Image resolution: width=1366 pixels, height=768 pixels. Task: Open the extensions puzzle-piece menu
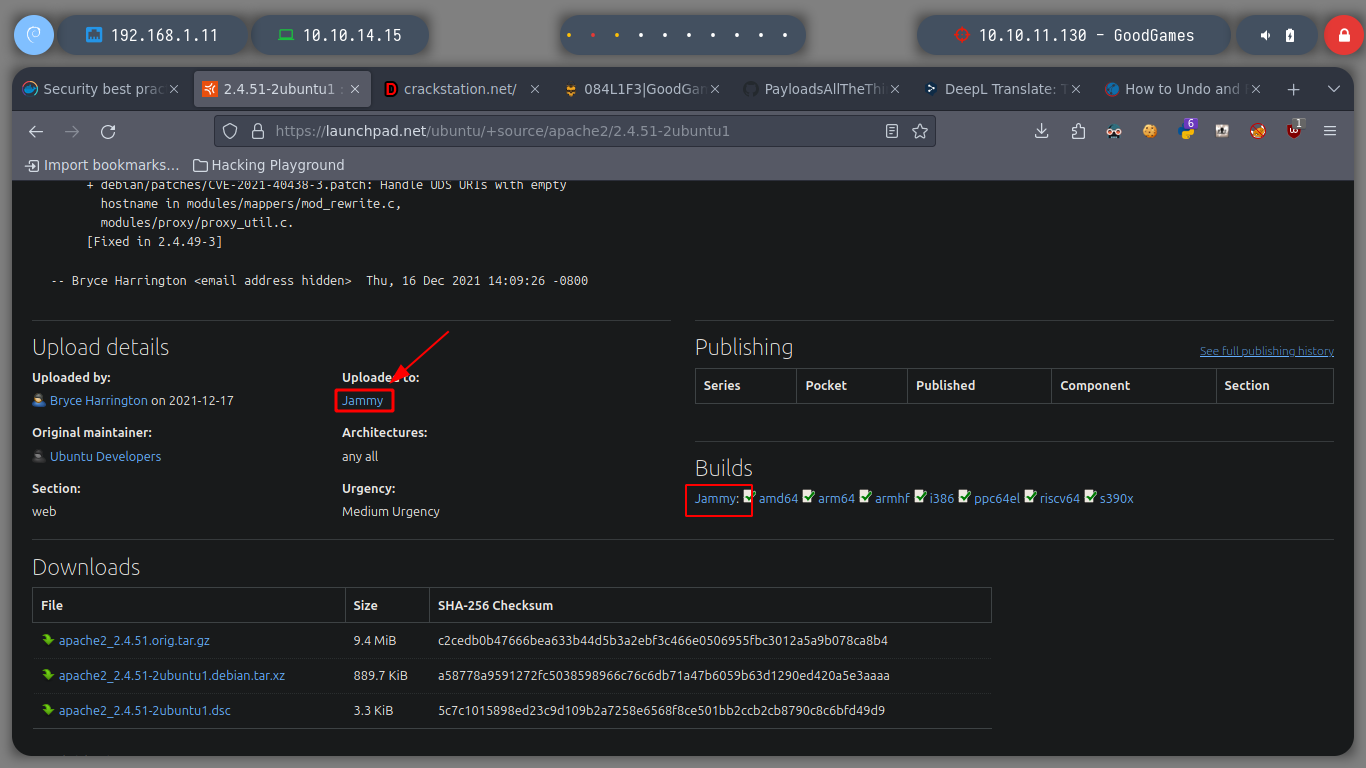tap(1078, 131)
